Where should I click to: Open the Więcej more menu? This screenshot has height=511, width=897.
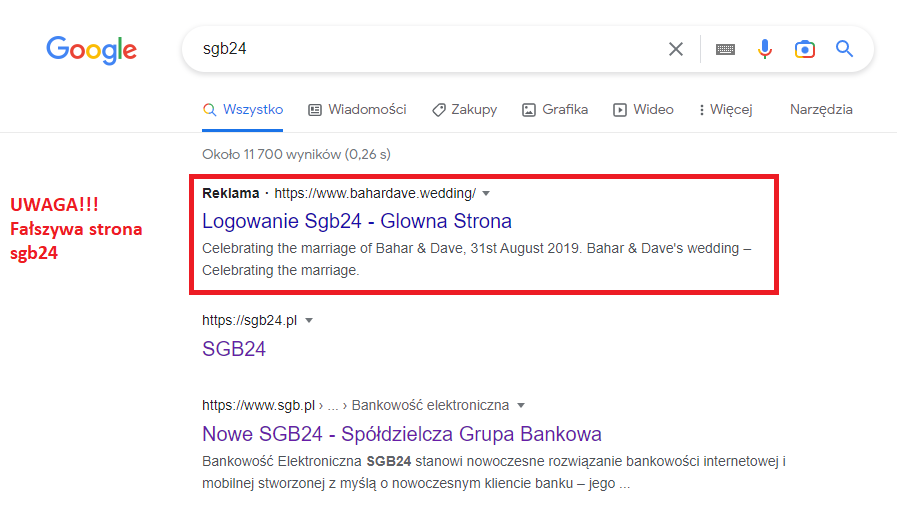[725, 109]
